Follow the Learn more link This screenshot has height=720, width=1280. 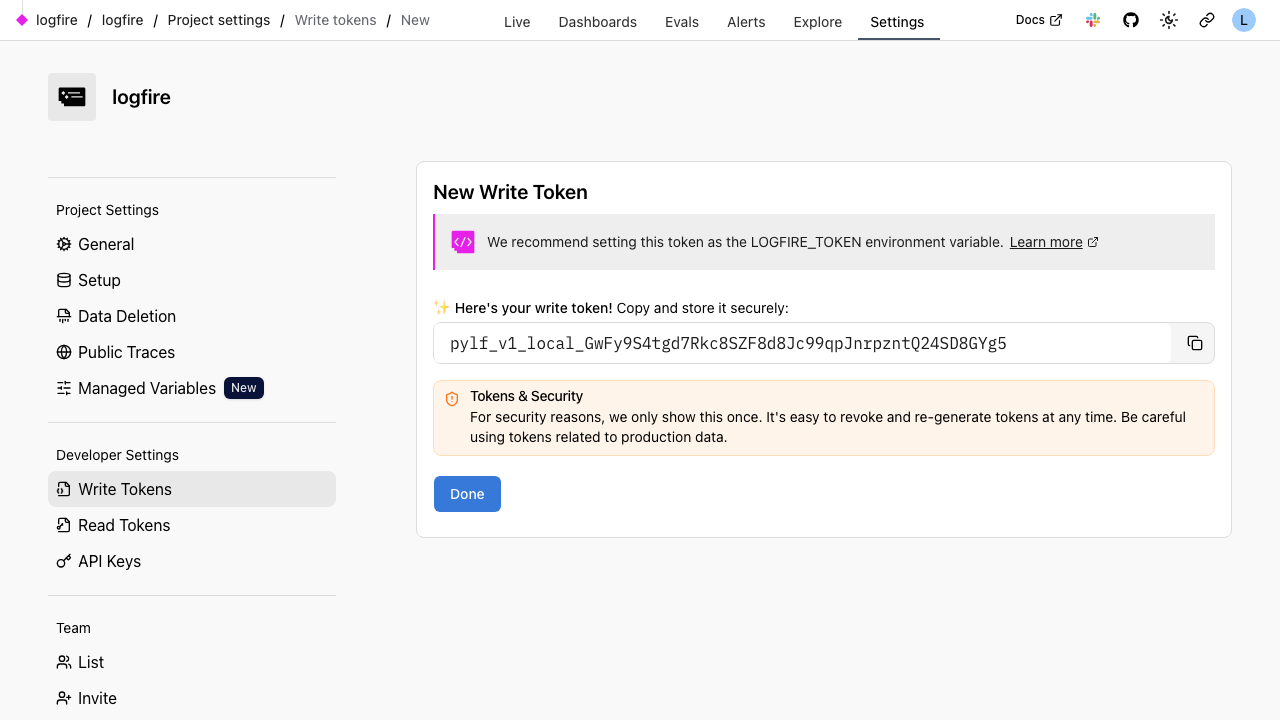click(x=1046, y=242)
